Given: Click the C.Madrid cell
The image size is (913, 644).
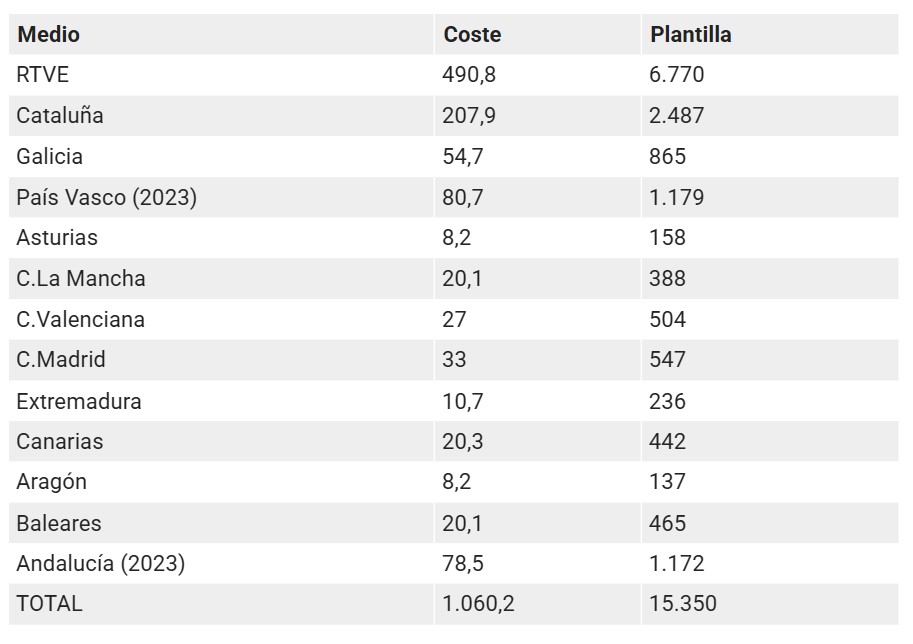Looking at the screenshot, I should pos(60,360).
